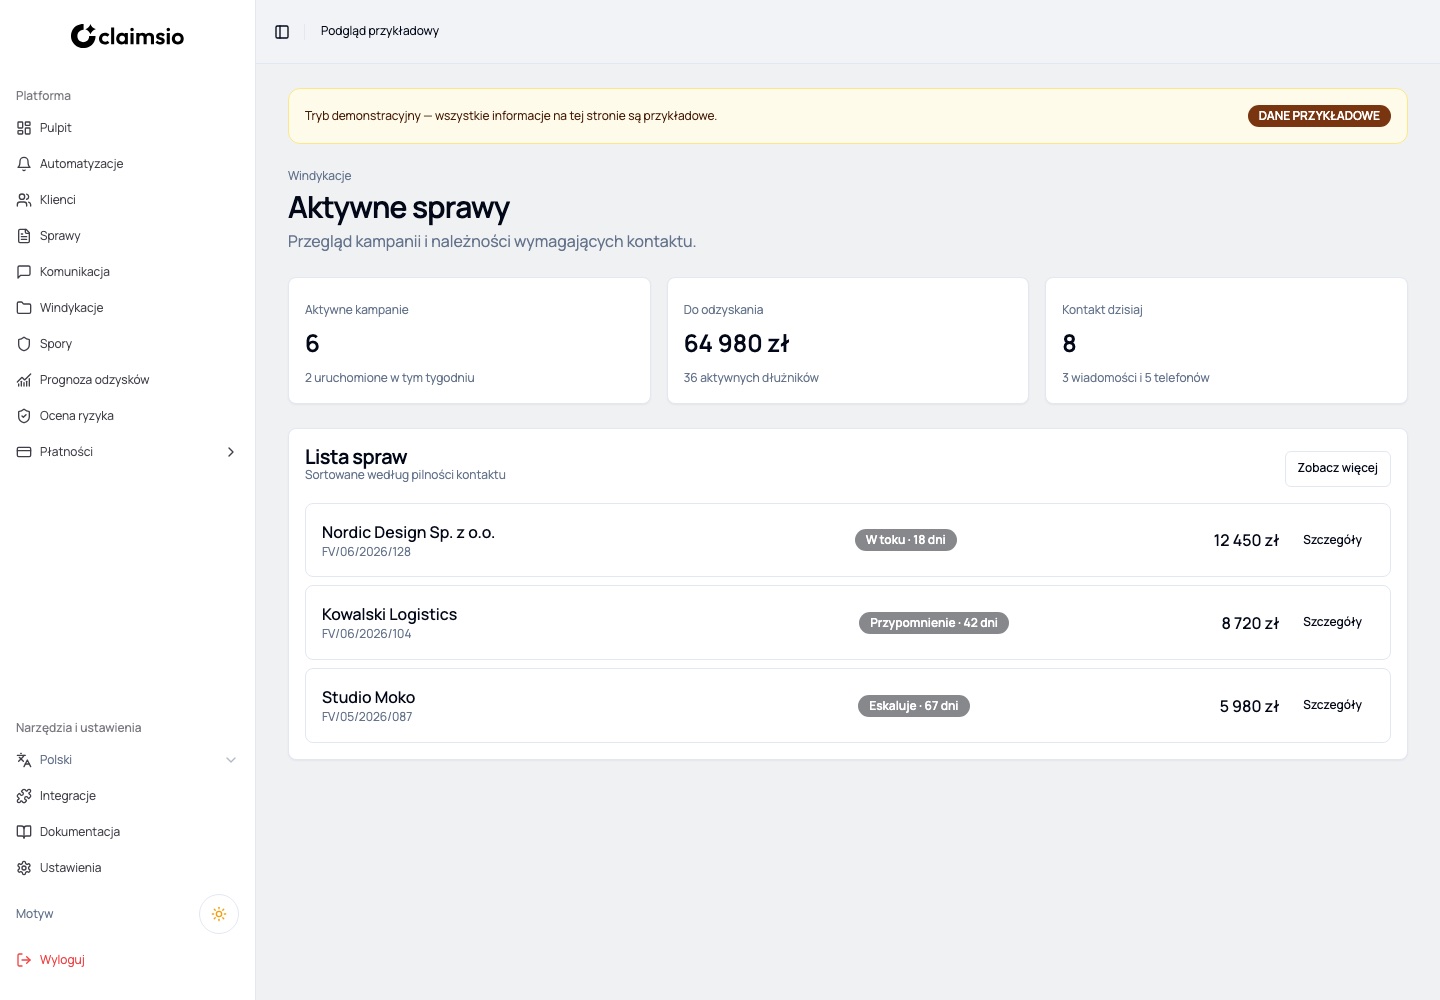Toggle the sidebar panel icon
Image resolution: width=1440 pixels, height=1000 pixels.
[x=282, y=32]
